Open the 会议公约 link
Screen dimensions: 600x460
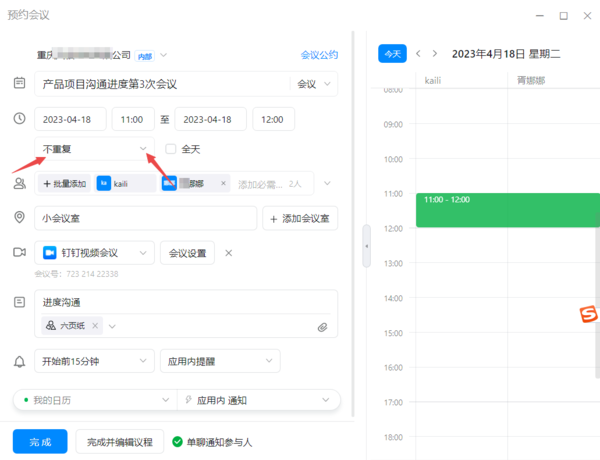319,55
